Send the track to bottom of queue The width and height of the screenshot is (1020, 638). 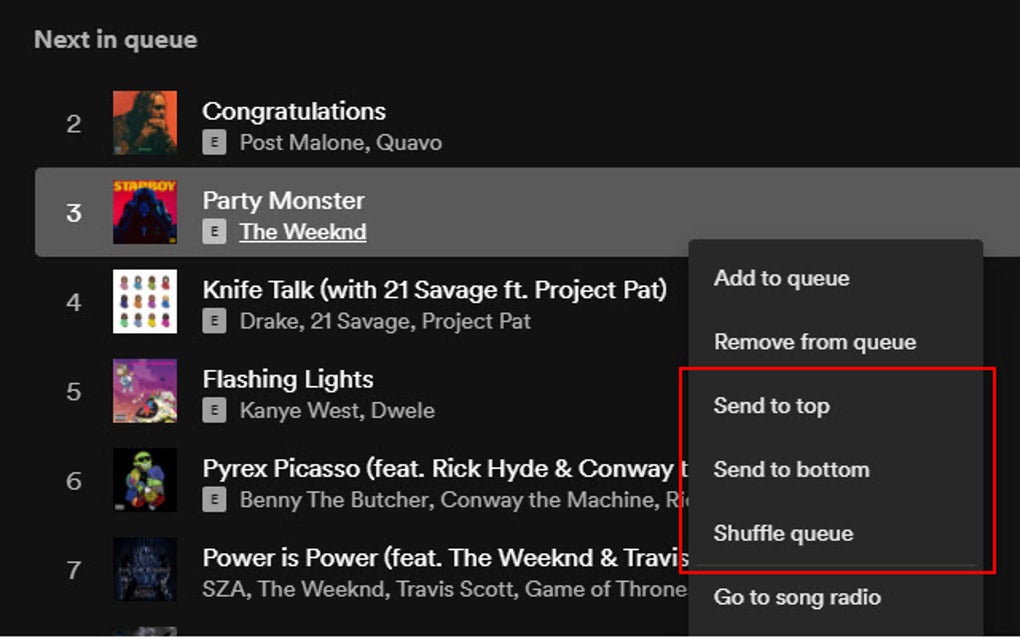791,469
